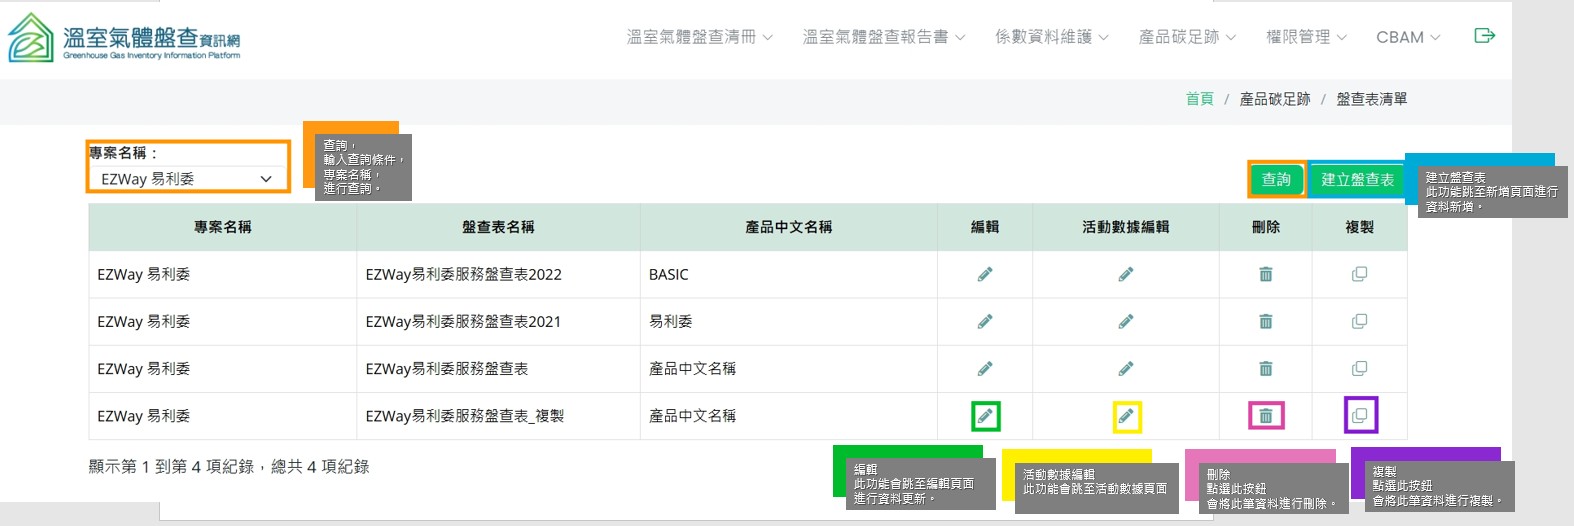Copy the EZWay易利委服務盤查表2021 record

click(x=1359, y=322)
